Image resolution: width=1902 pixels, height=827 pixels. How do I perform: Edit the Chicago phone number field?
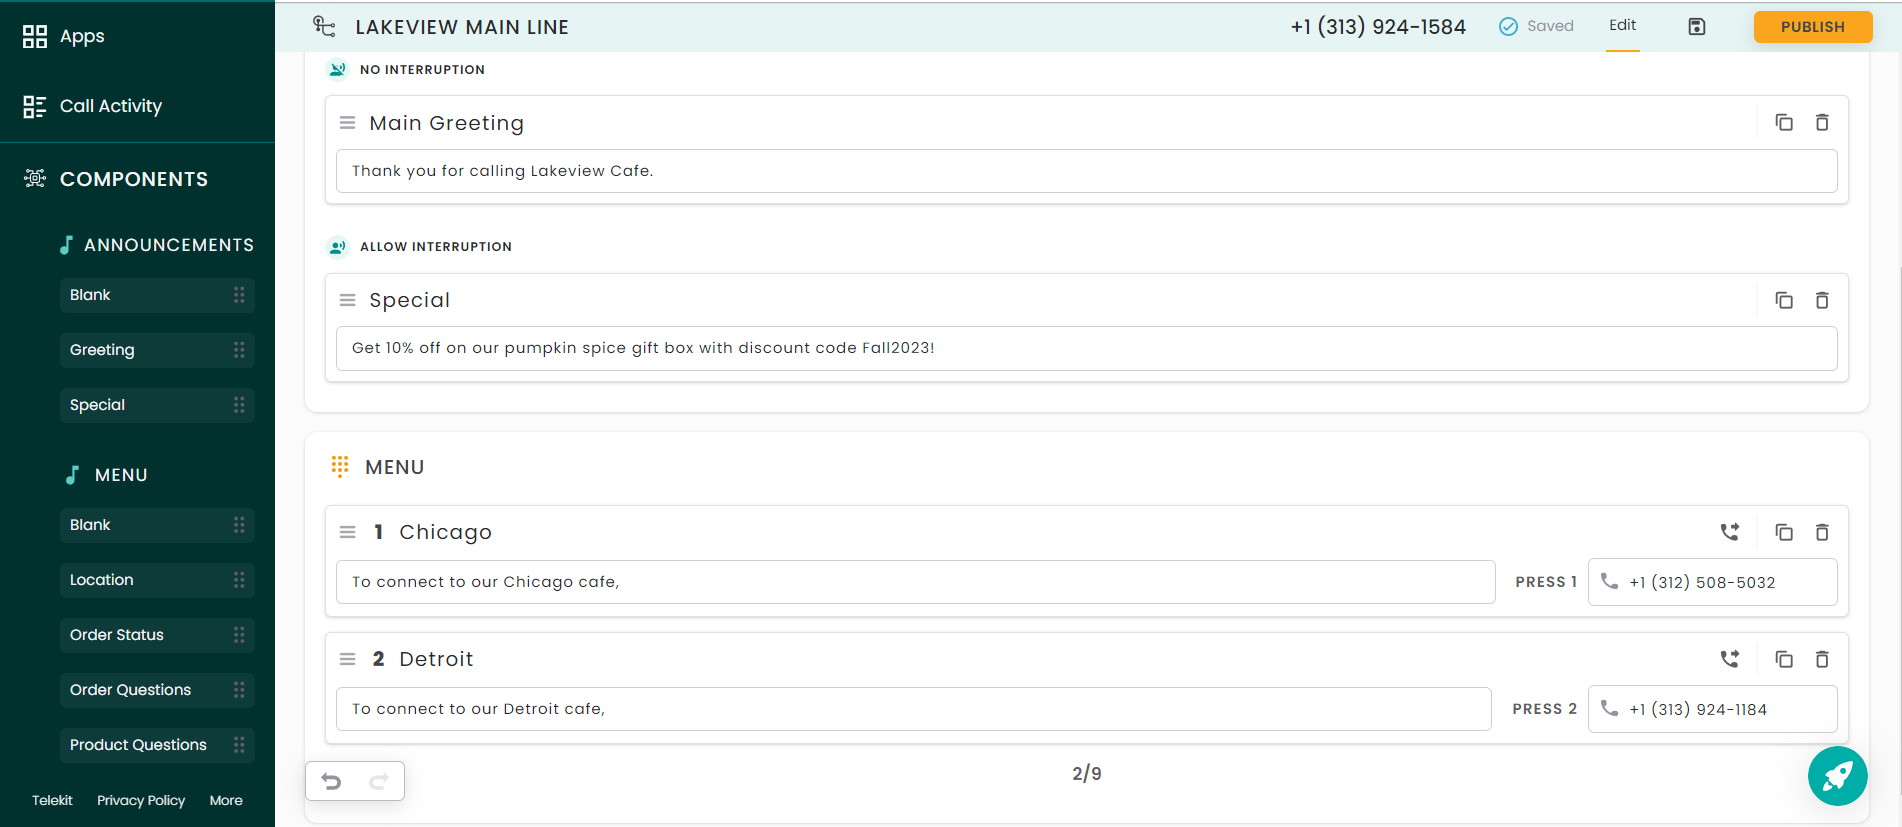pyautogui.click(x=1712, y=582)
